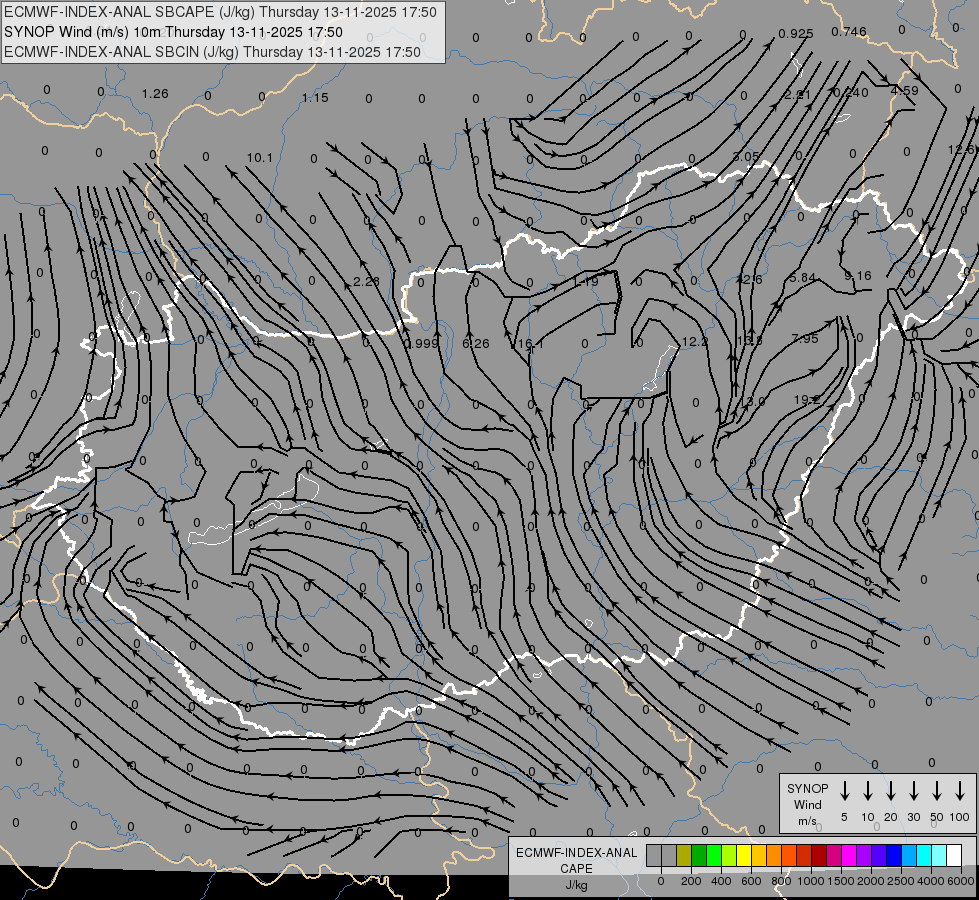Pick the bright magenta CAPE legend swatch
The height and width of the screenshot is (900, 979).
click(x=849, y=856)
